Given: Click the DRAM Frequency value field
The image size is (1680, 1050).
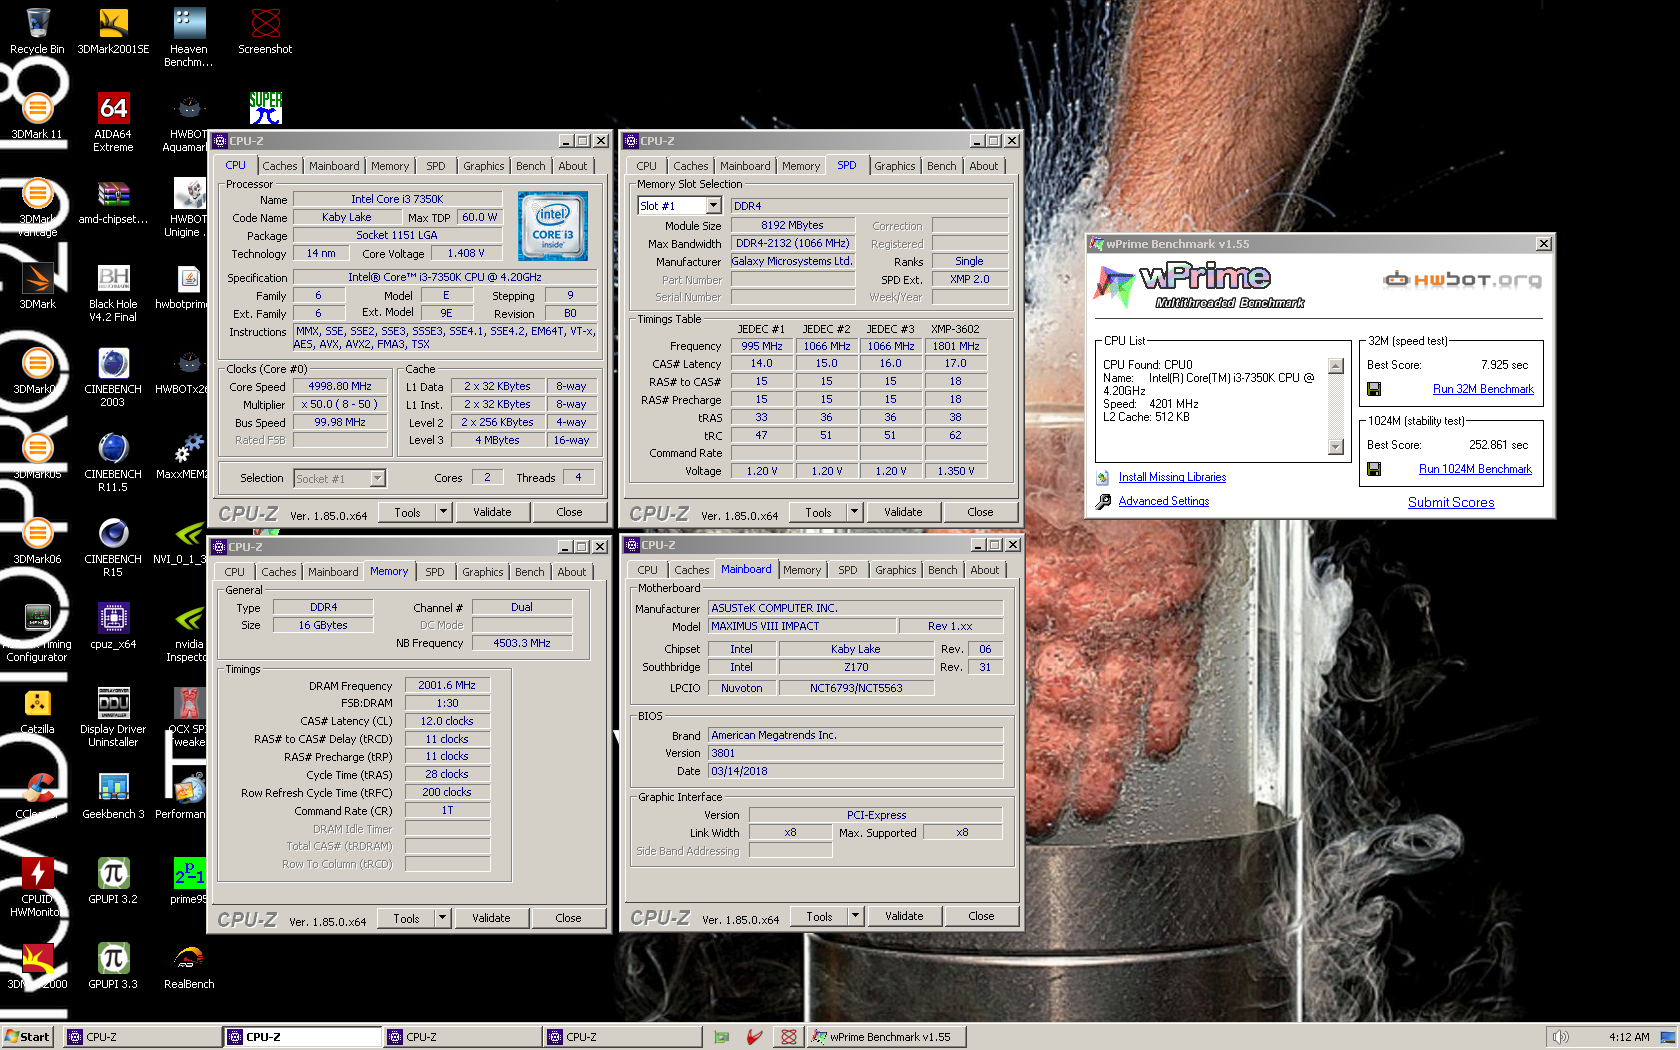Looking at the screenshot, I should 447,685.
